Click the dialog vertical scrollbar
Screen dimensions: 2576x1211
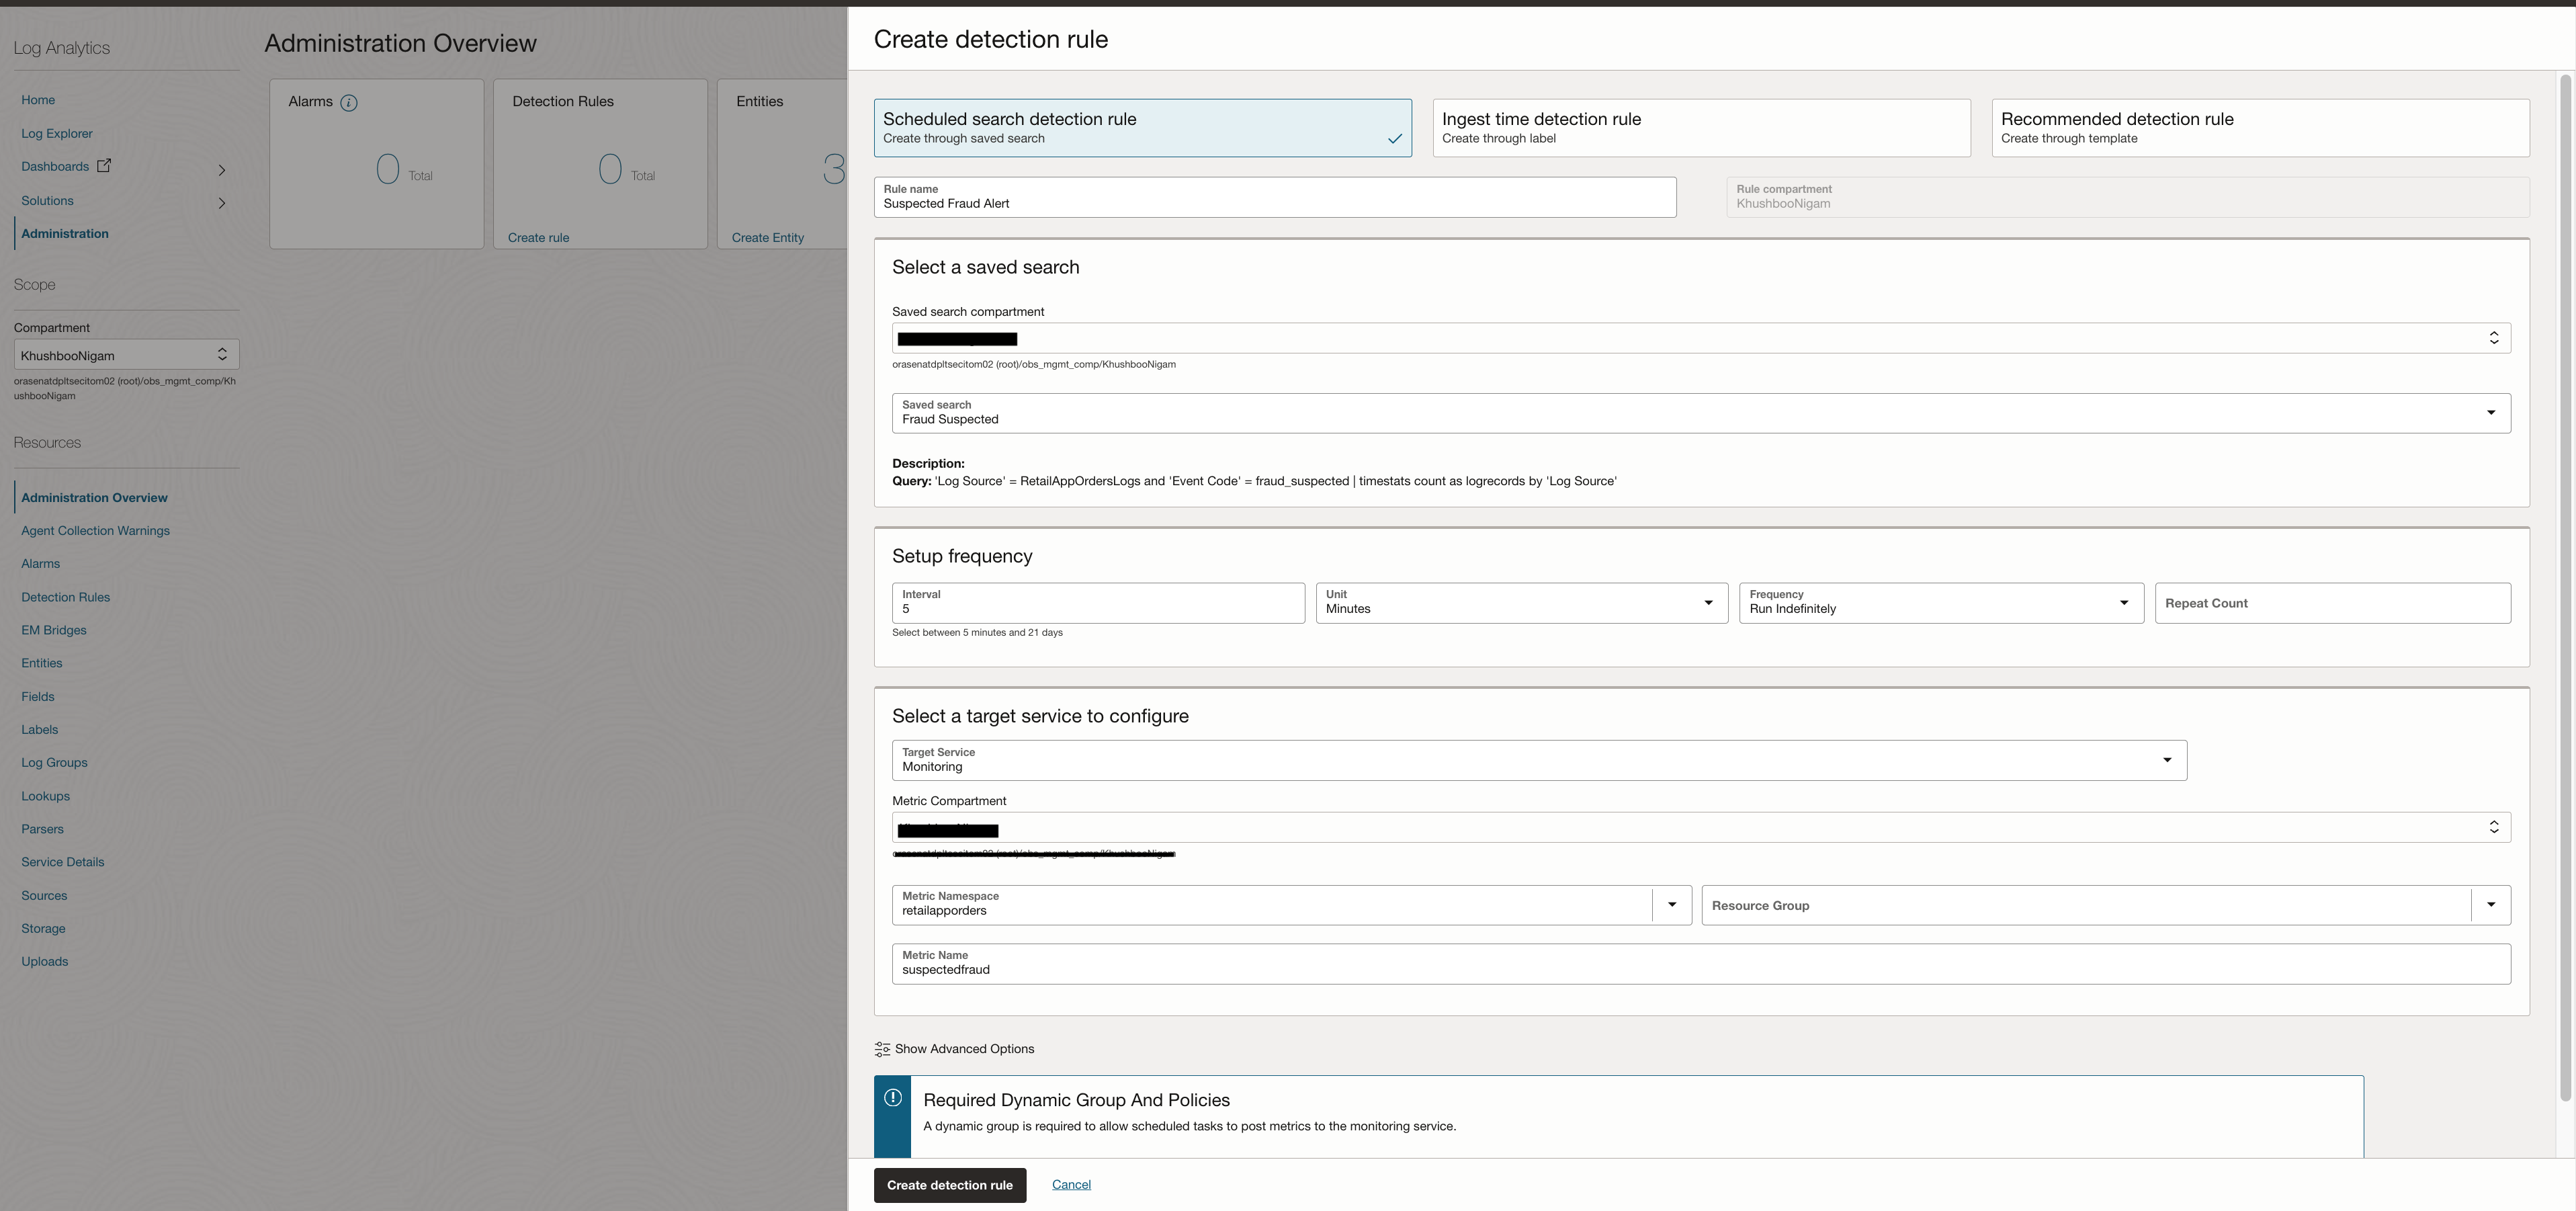2565,588
